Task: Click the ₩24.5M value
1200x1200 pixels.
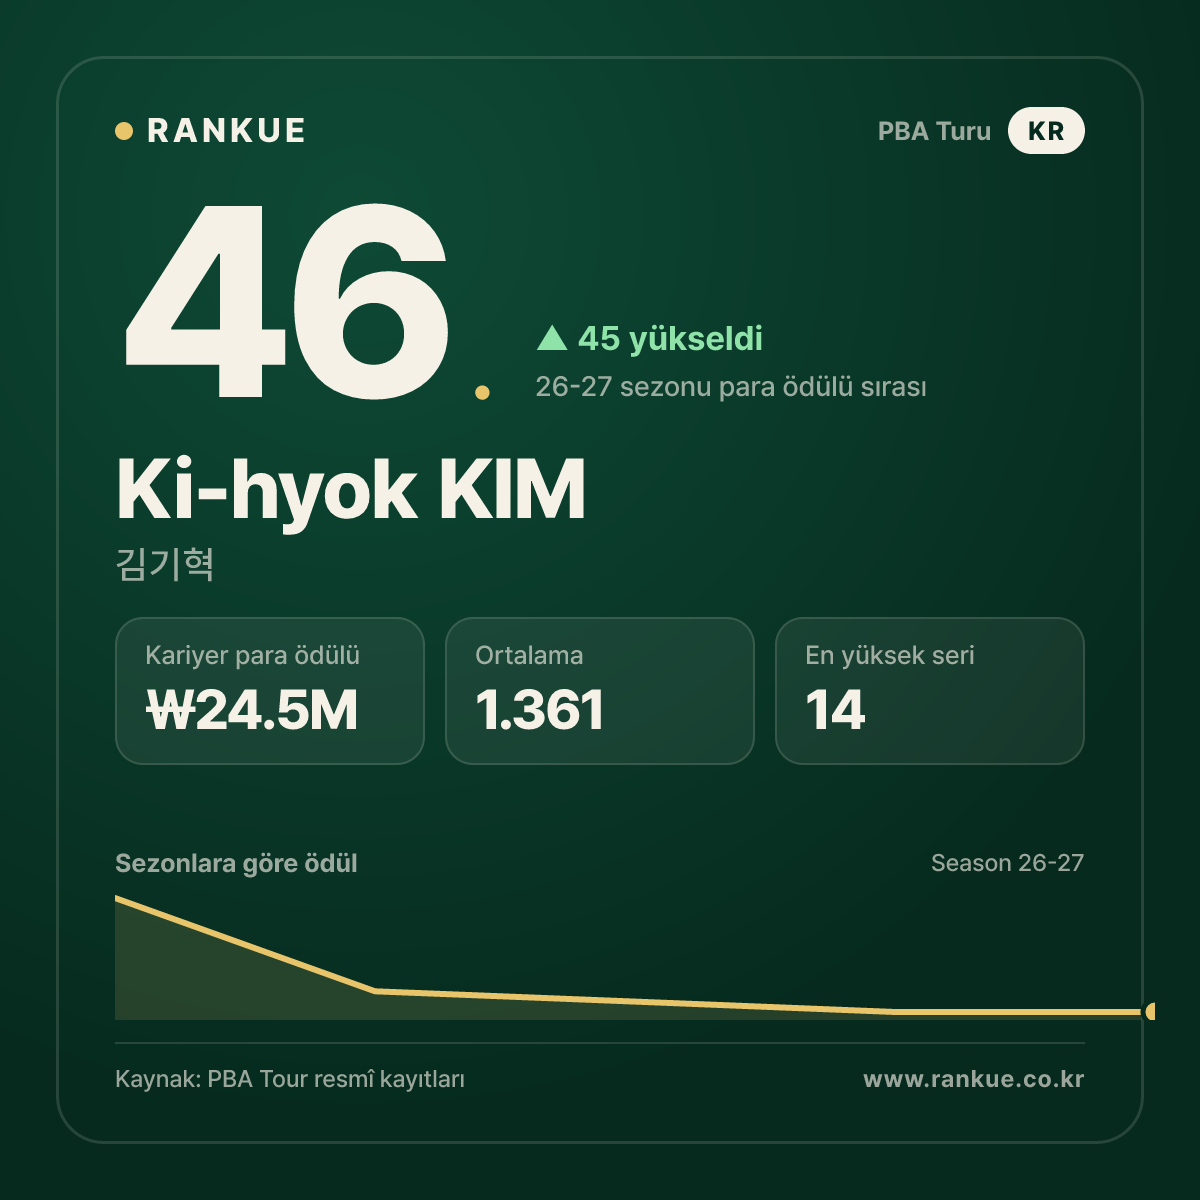Action: click(x=252, y=710)
